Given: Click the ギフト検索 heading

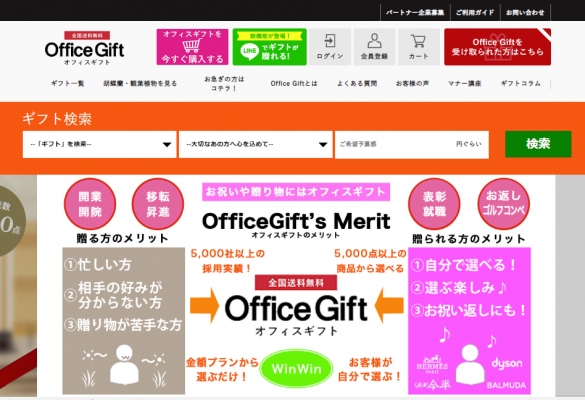Looking at the screenshot, I should (57, 119).
